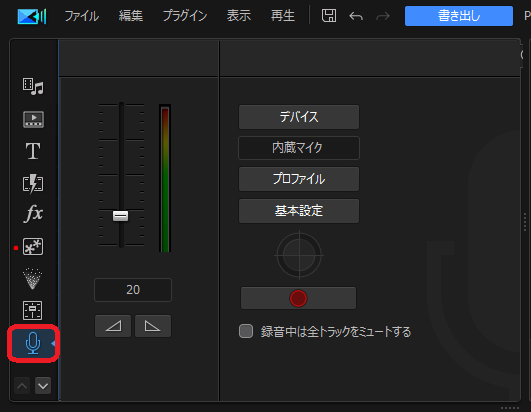The height and width of the screenshot is (412, 531).
Task: Click the 基本設定 button
Action: click(x=299, y=211)
